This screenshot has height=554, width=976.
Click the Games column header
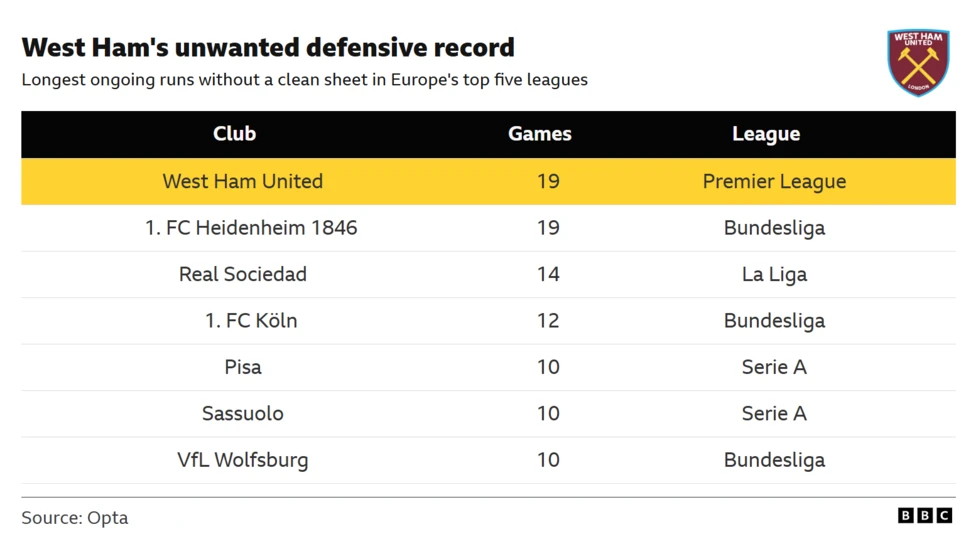click(x=540, y=134)
